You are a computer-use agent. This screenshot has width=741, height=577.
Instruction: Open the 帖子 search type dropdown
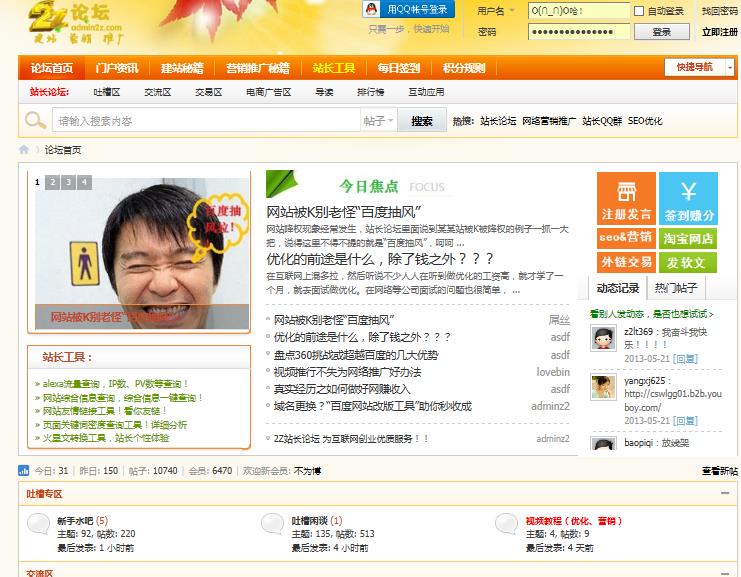point(379,121)
